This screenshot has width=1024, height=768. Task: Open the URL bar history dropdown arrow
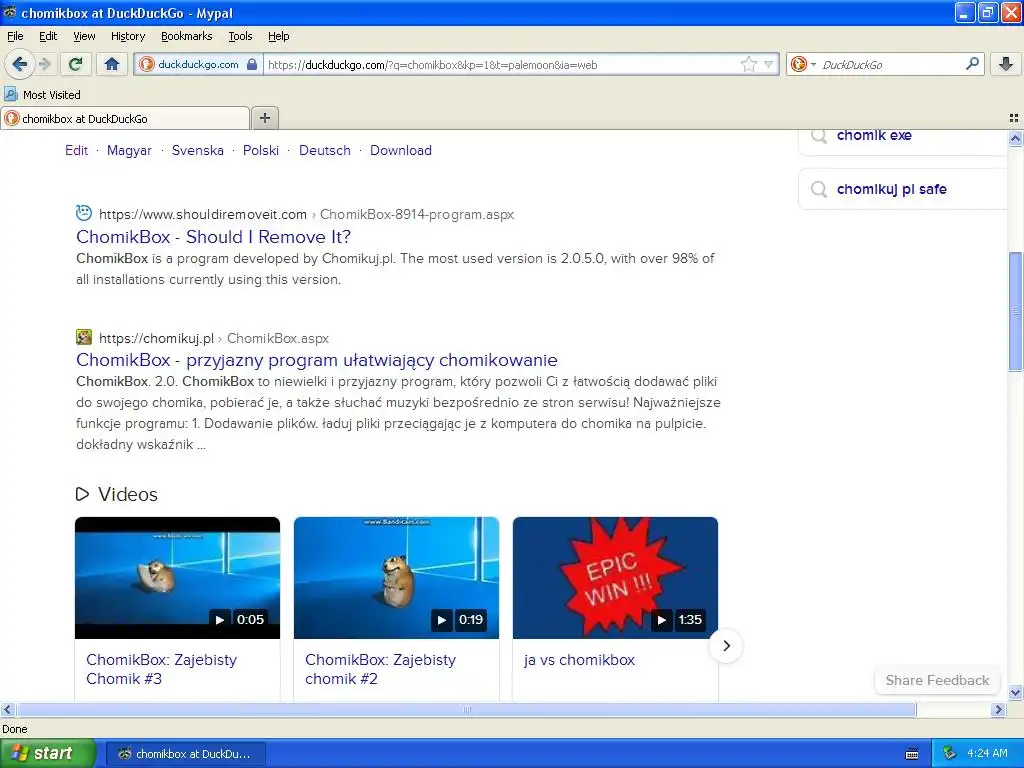coord(769,64)
